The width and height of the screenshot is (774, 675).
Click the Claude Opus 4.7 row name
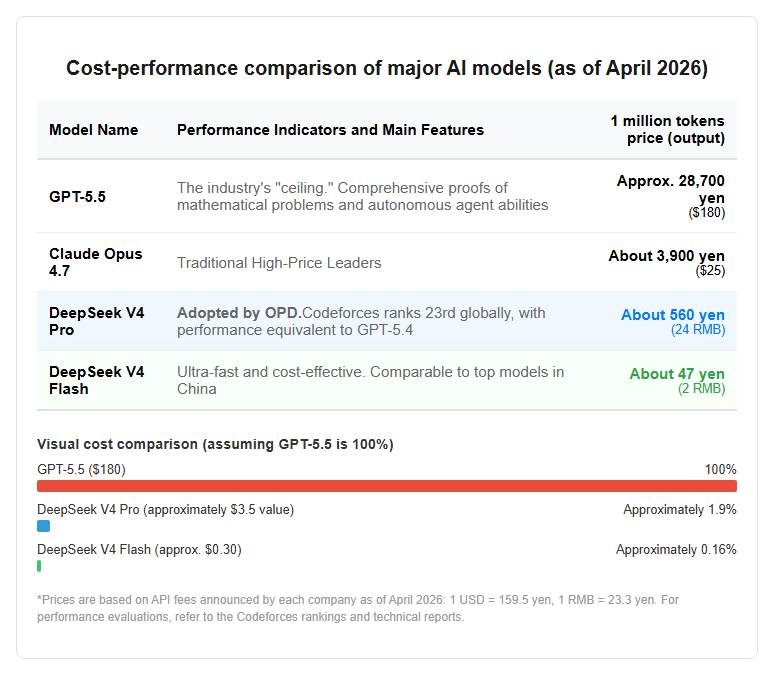pos(95,262)
